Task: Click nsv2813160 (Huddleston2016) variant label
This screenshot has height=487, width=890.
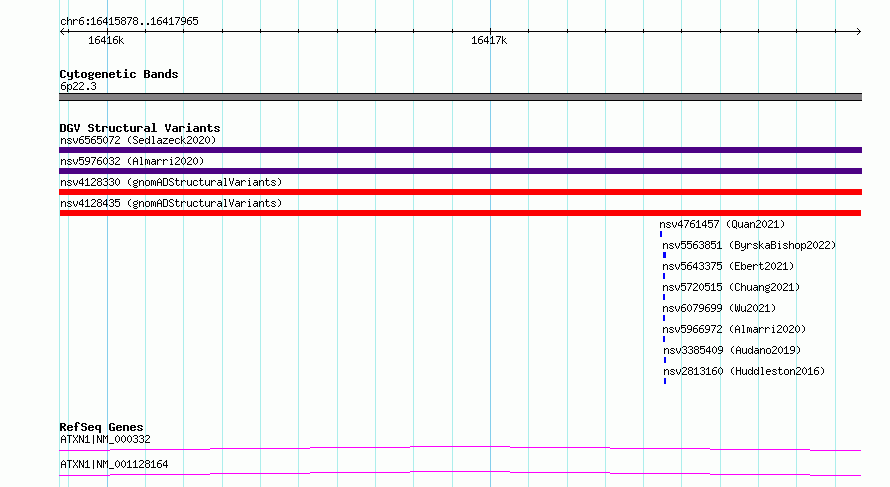Action: click(x=744, y=371)
